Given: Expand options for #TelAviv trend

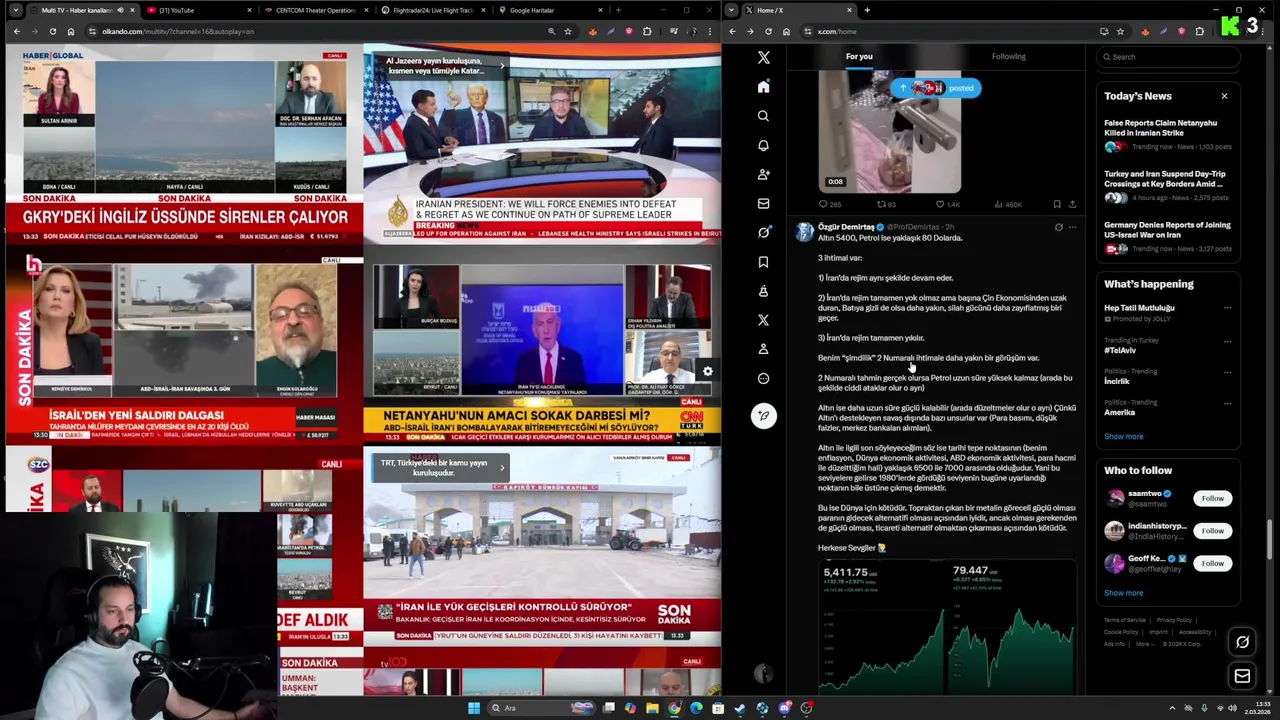Looking at the screenshot, I should (x=1227, y=340).
